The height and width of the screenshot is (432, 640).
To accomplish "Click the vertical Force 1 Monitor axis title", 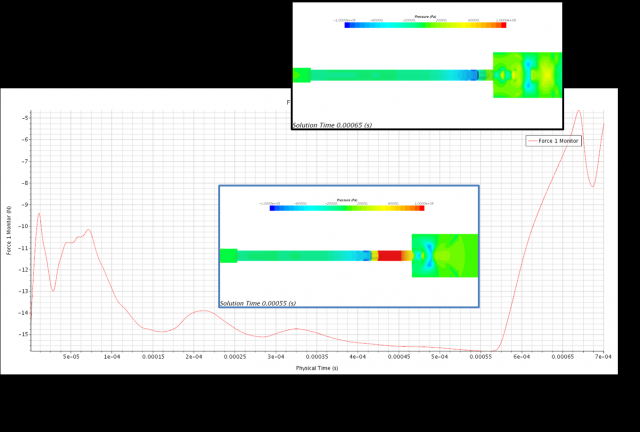I will (x=9, y=230).
